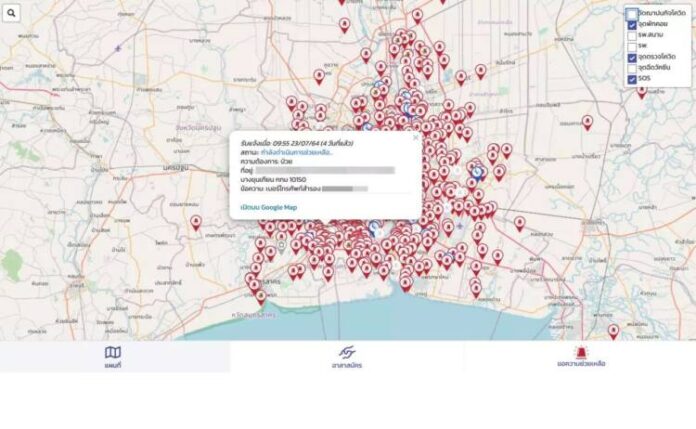This screenshot has height=429, width=696.
Task: Enable the จุดฉีดวัคซีน layer checkbox
Action: 632,68
